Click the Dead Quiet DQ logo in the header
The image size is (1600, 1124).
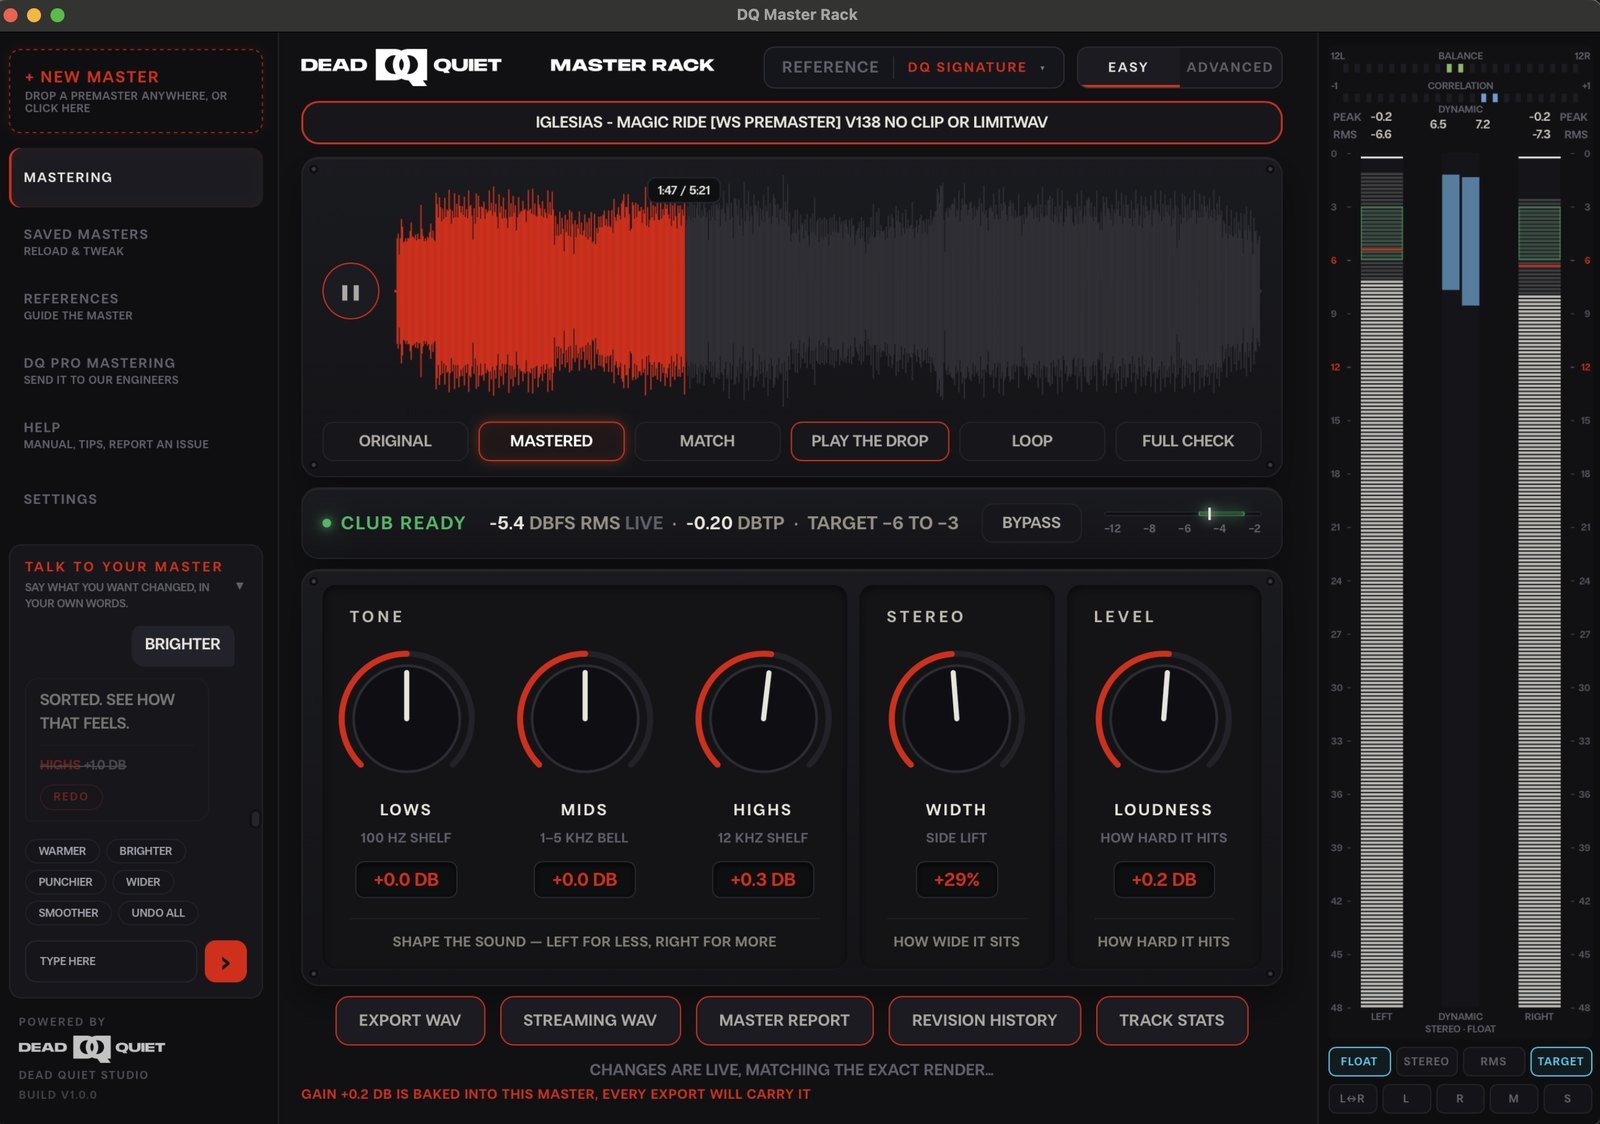click(x=401, y=66)
